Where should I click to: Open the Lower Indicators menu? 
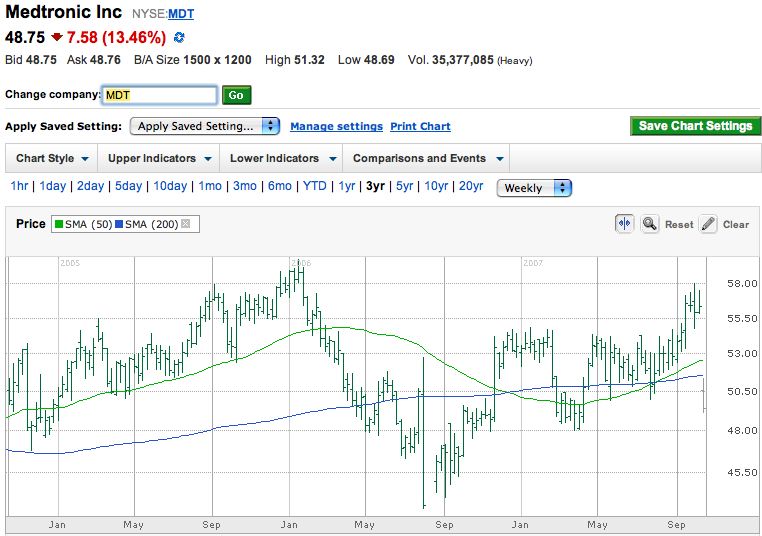281,159
